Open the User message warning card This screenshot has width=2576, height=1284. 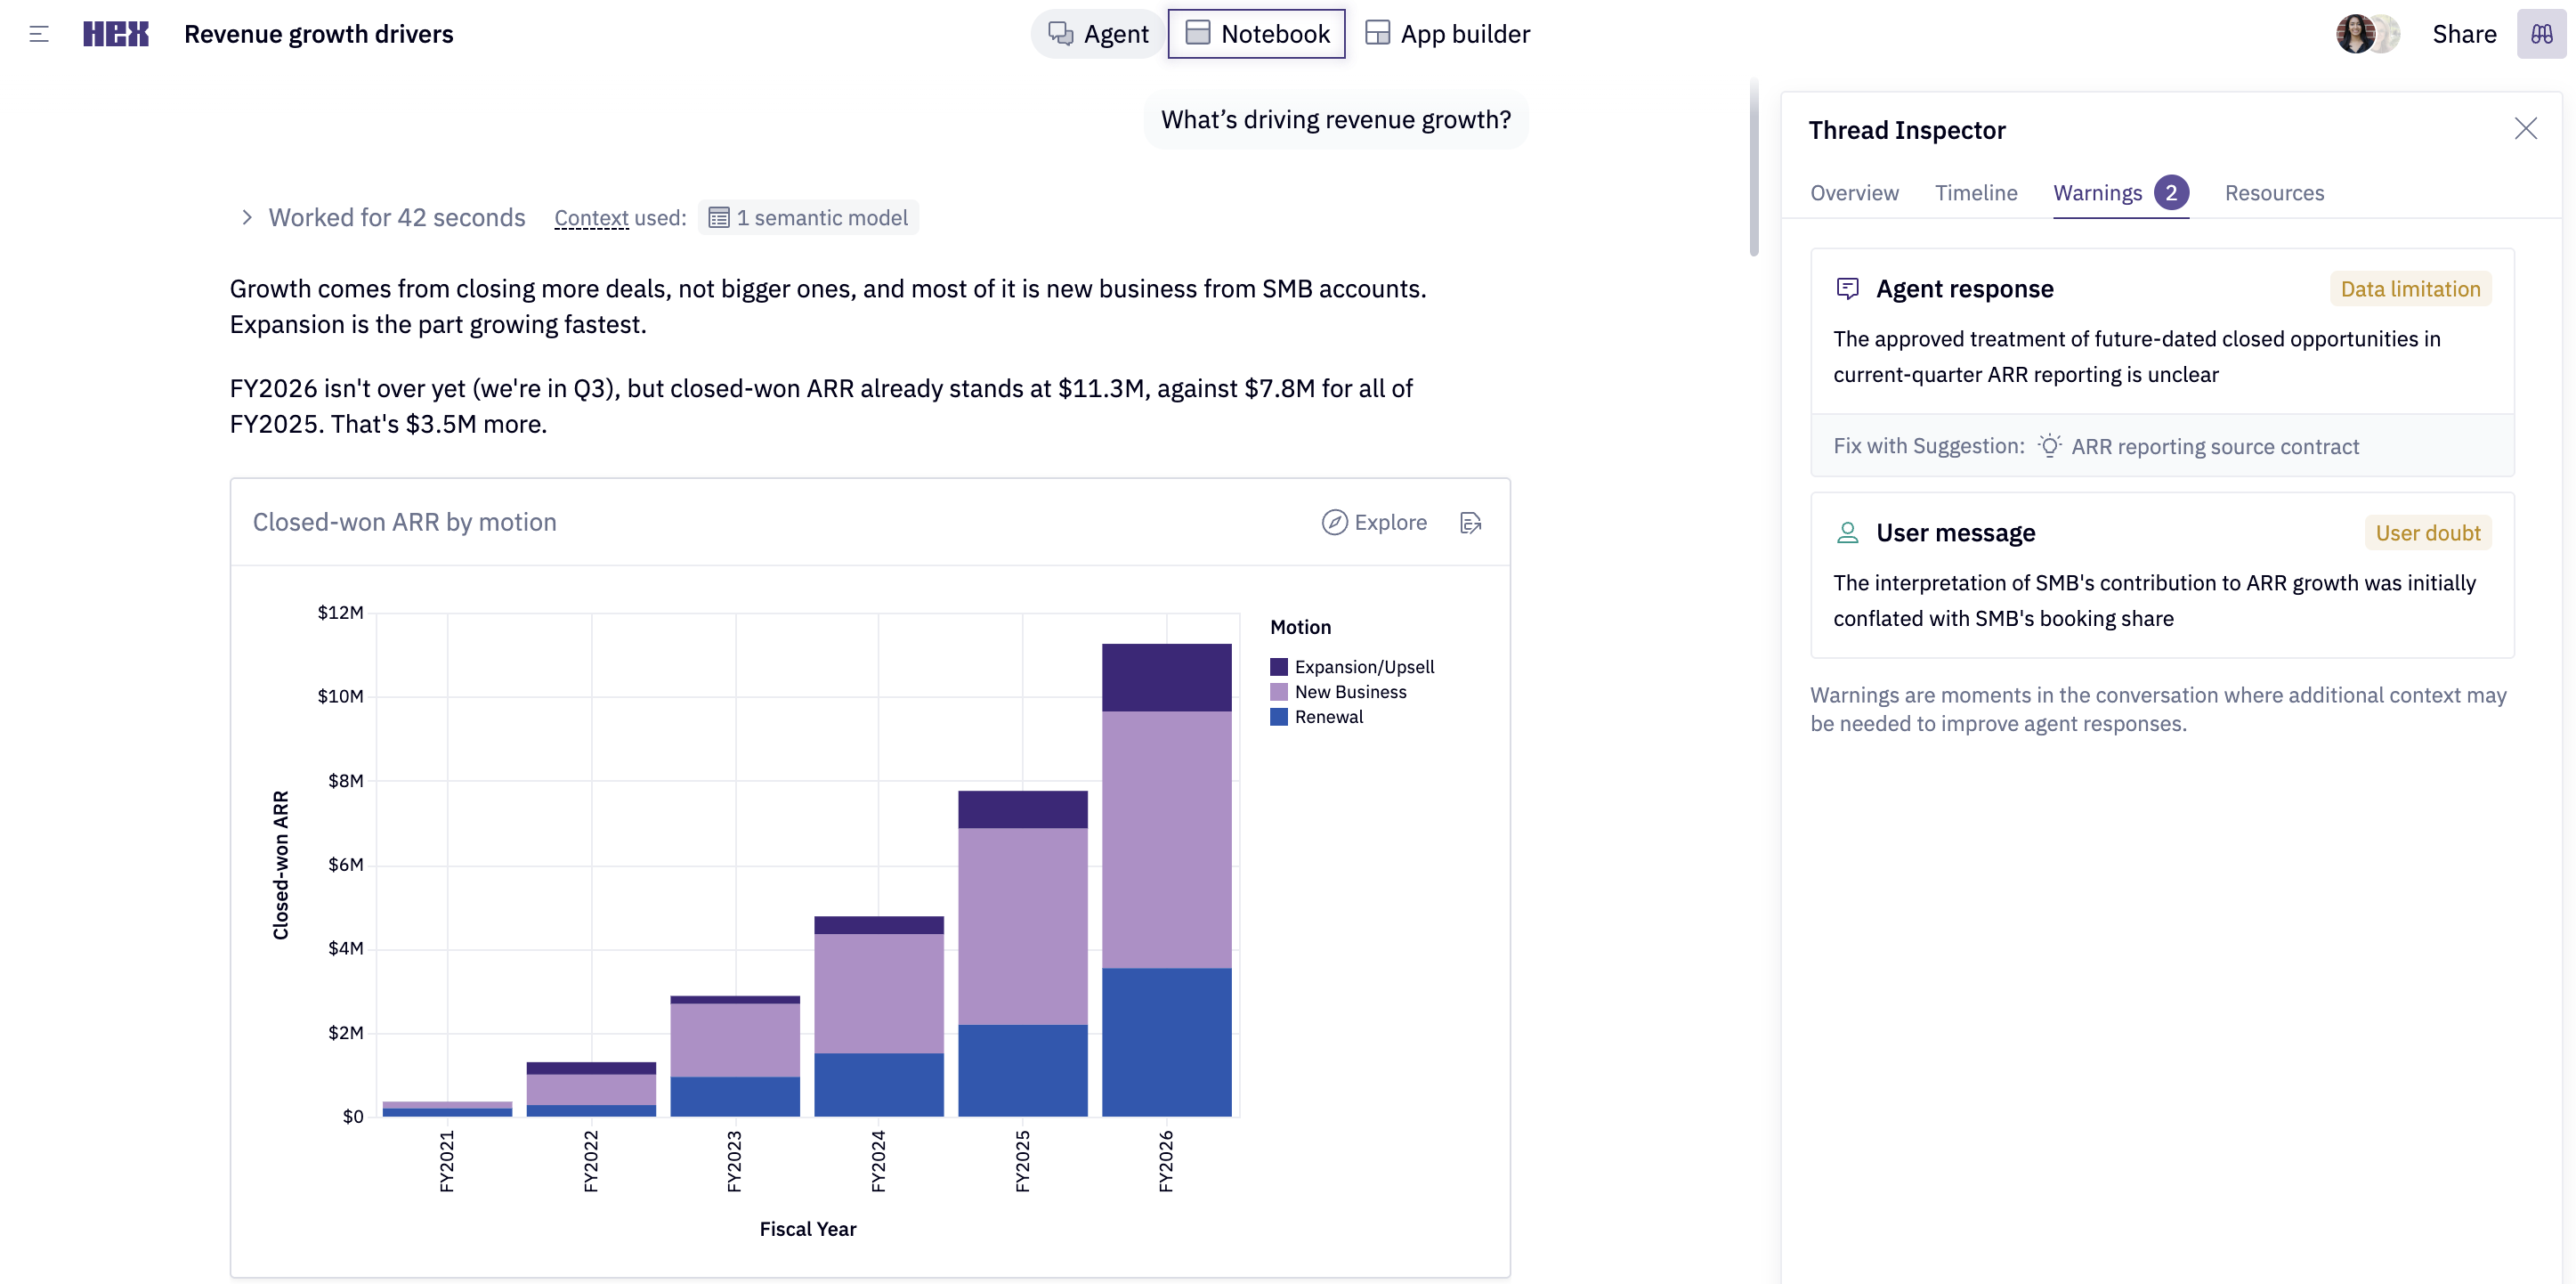[x=2162, y=575]
